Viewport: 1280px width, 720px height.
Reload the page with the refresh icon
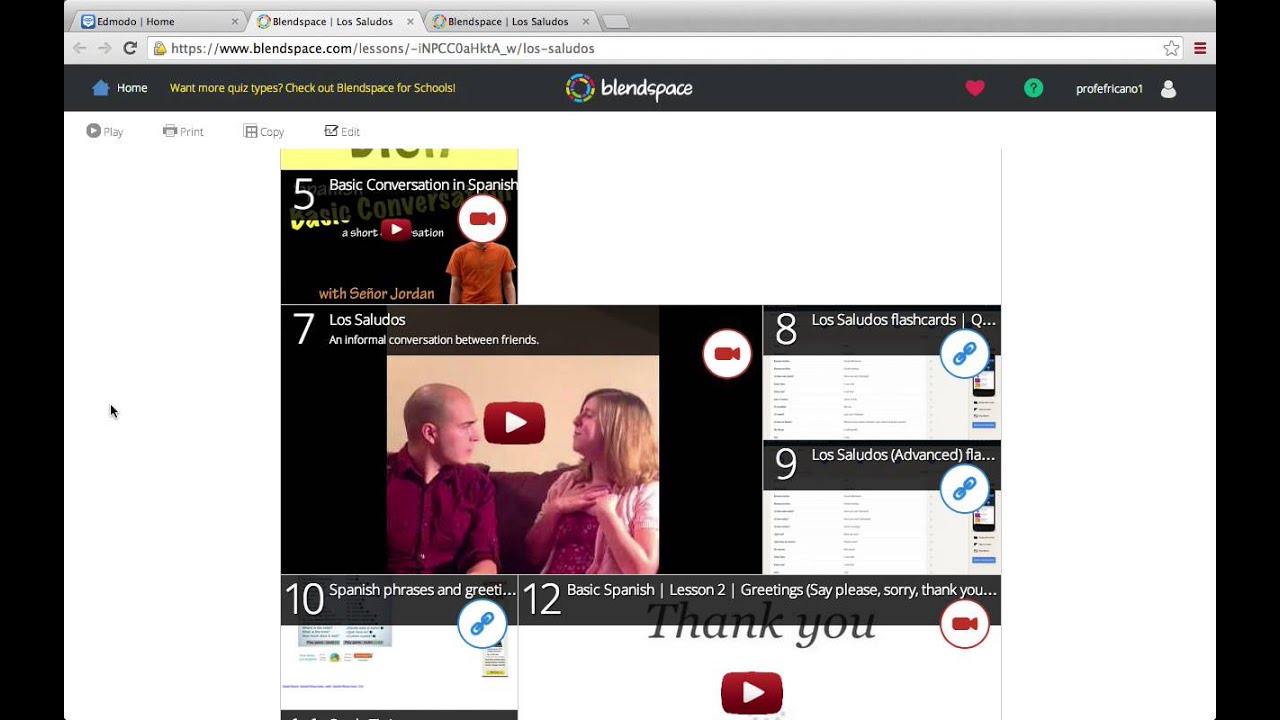pos(130,48)
